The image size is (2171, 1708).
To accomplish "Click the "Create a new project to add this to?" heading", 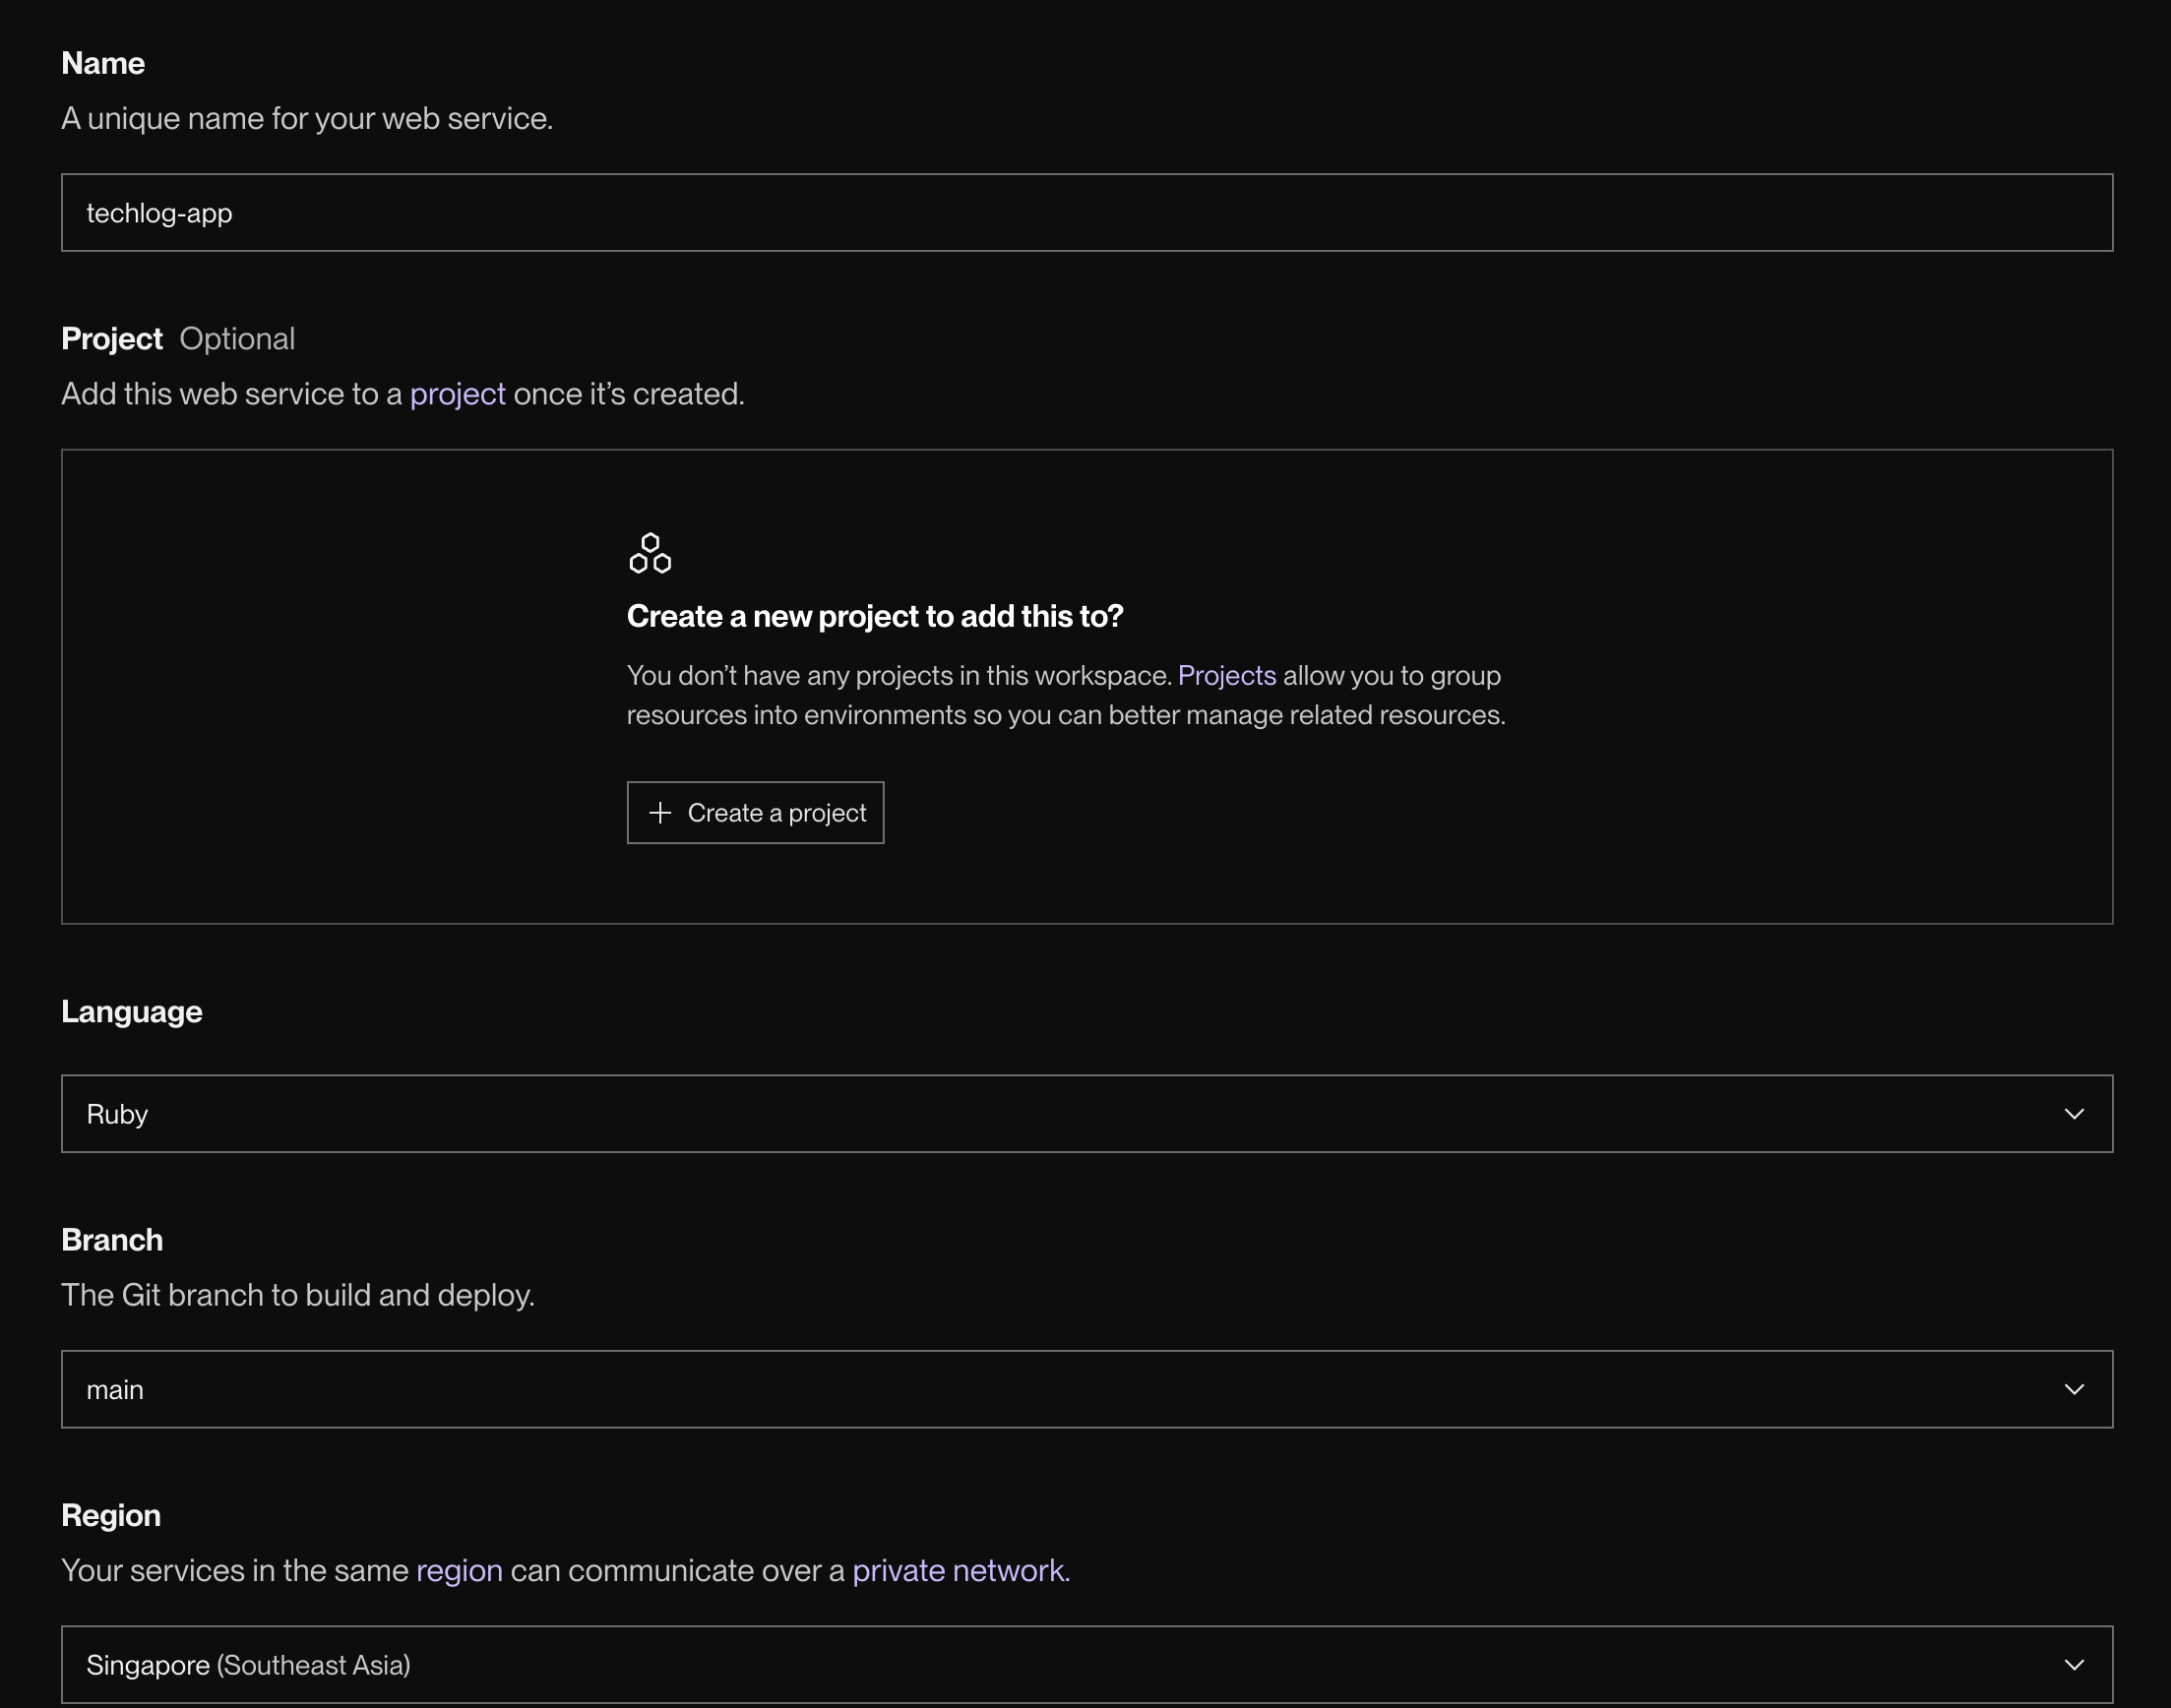I will tap(875, 616).
